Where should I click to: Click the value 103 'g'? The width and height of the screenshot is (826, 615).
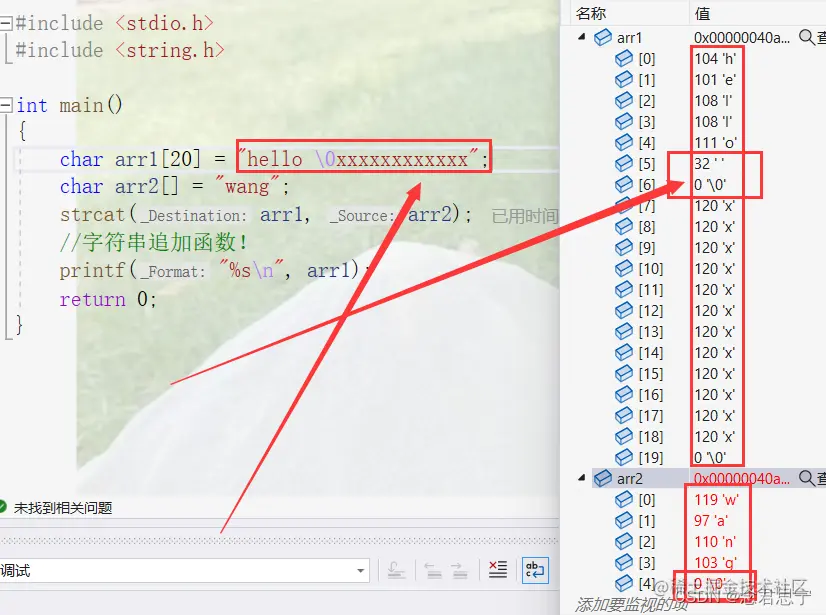point(715,563)
